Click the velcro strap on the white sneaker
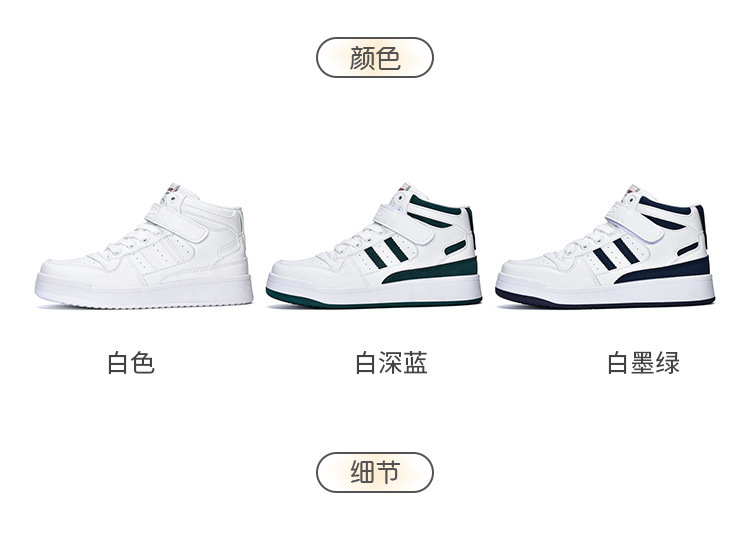 point(178,222)
